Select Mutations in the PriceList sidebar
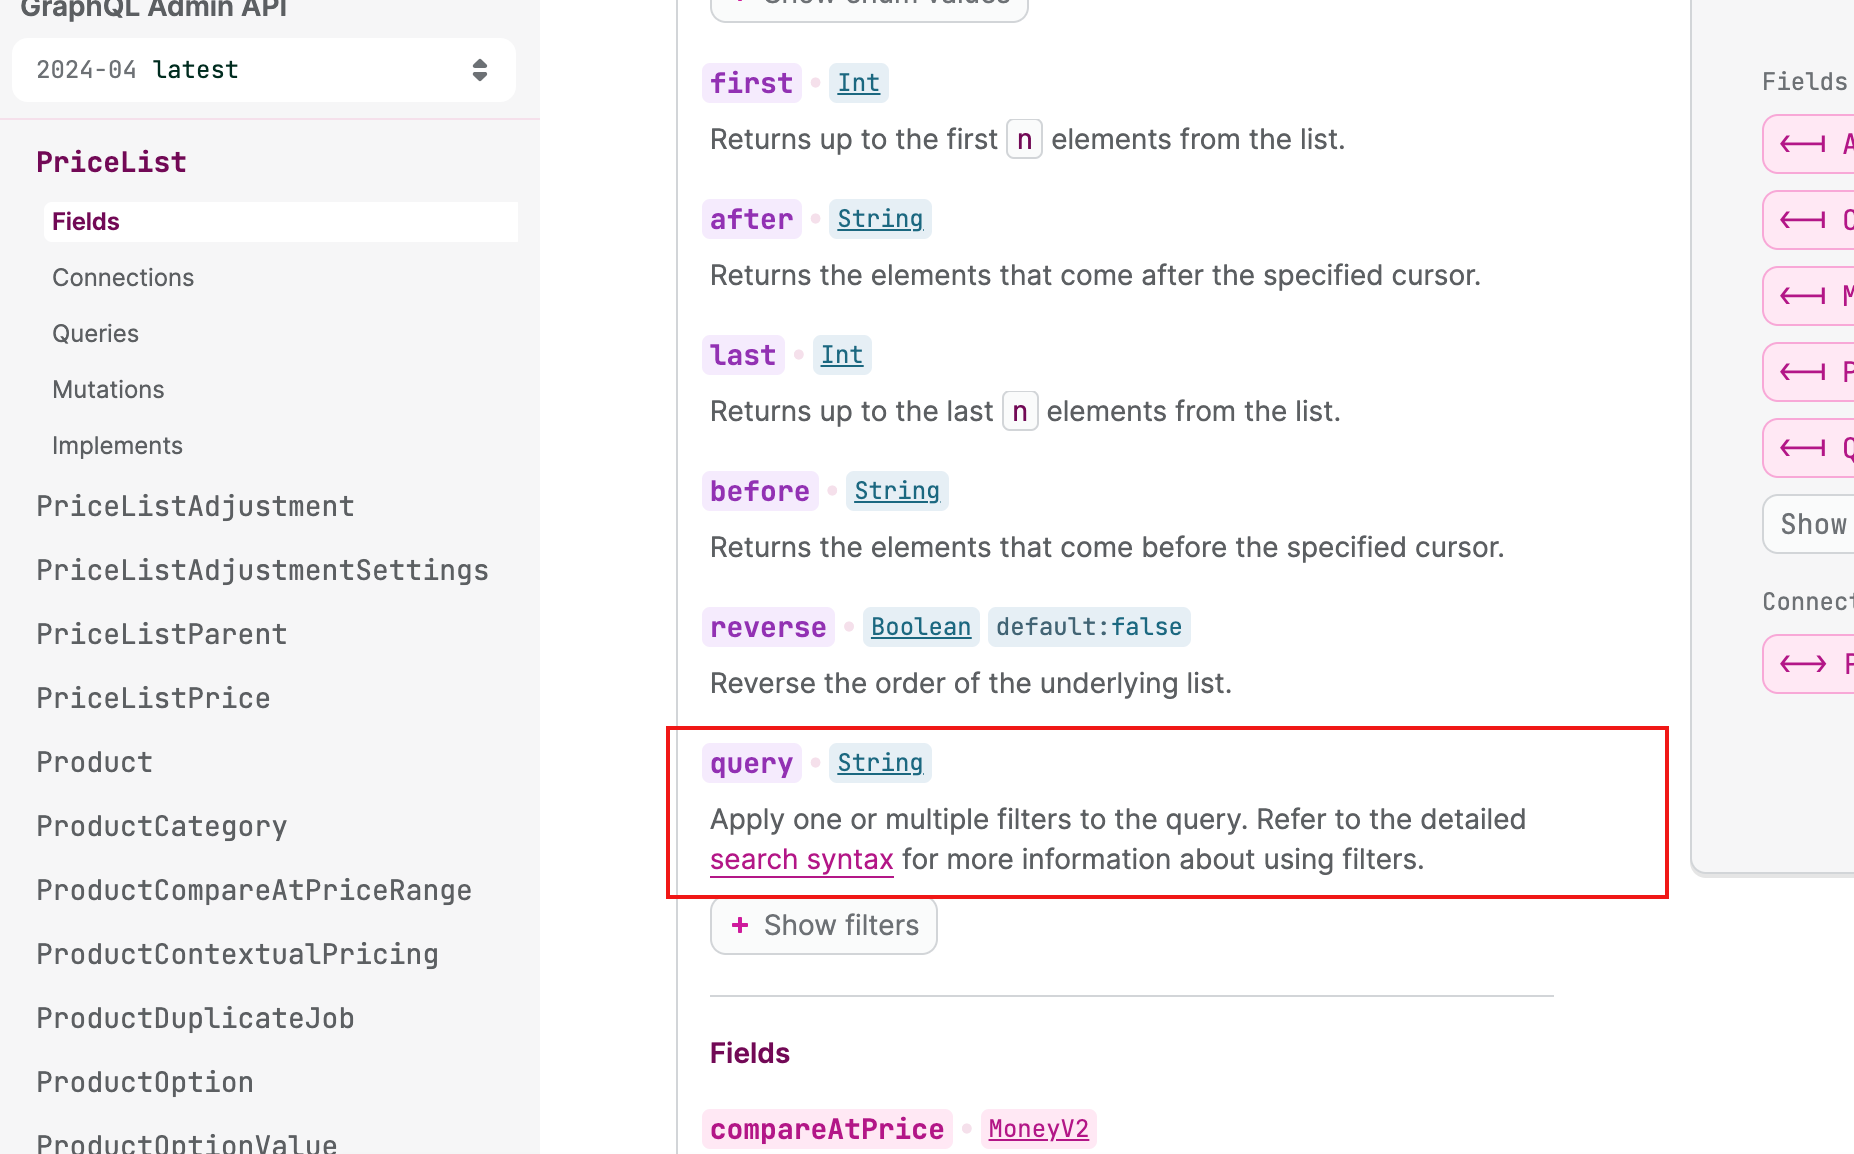 point(108,389)
